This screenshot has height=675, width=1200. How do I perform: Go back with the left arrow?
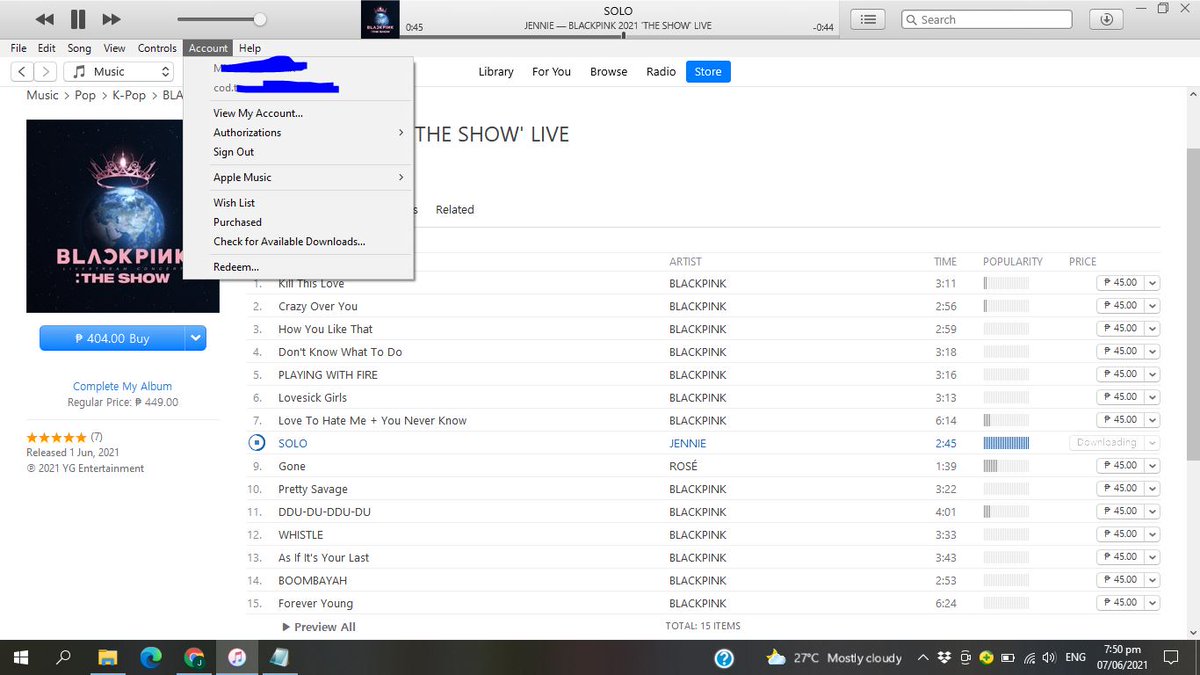22,72
